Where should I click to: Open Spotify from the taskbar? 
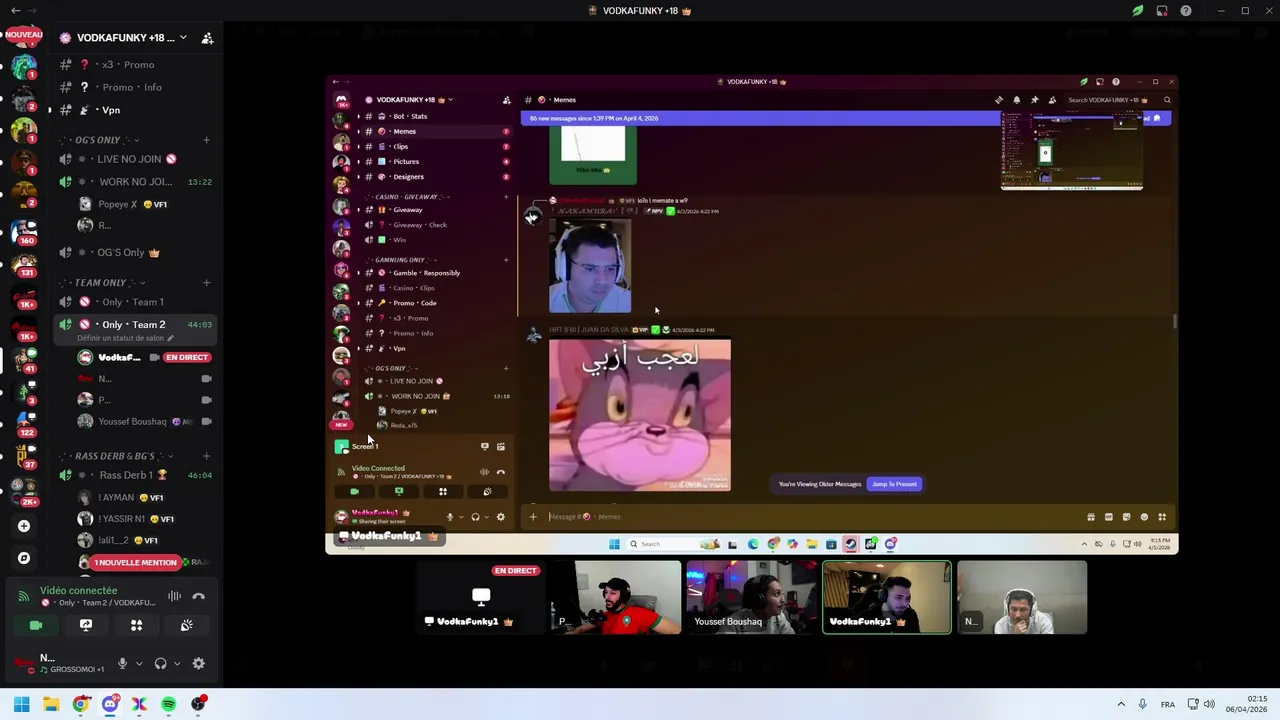[169, 704]
